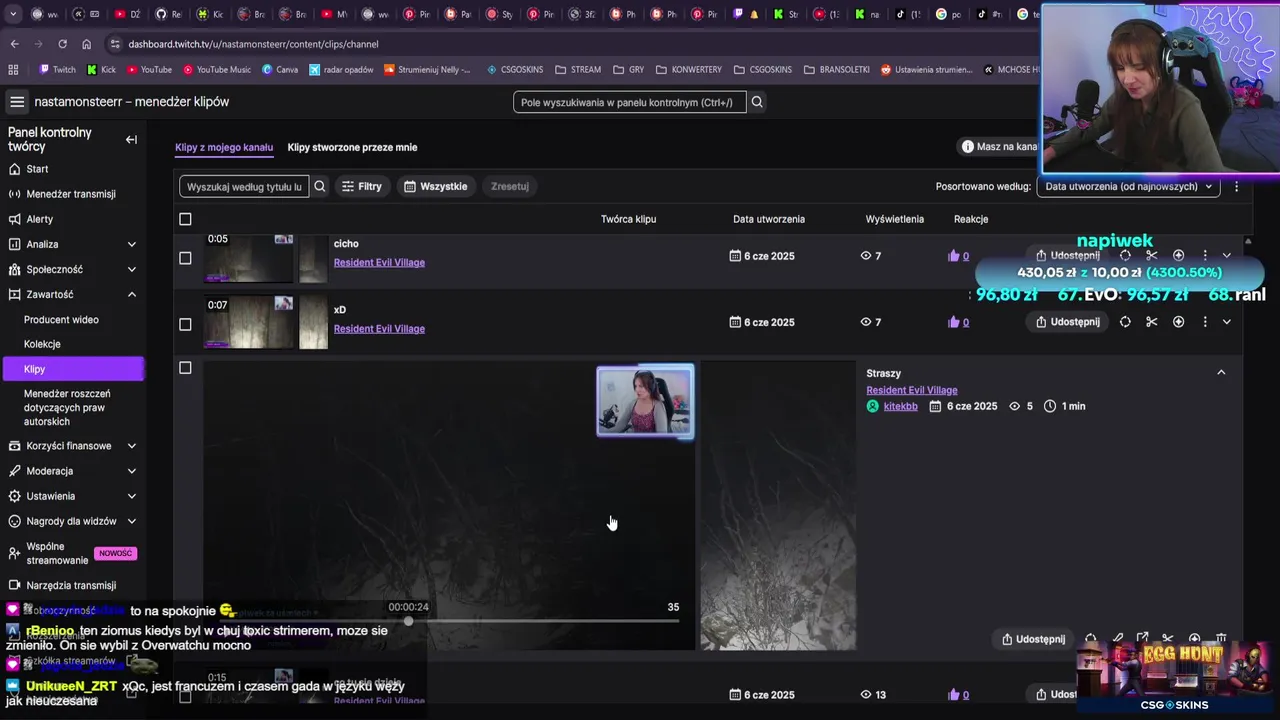
Task: Go back with the browser back arrow
Action: point(14,44)
